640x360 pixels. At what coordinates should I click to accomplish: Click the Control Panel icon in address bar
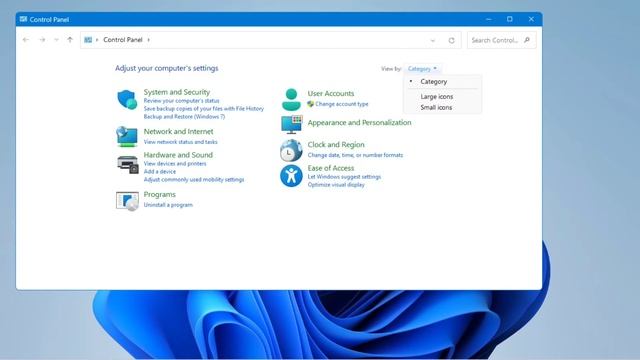coord(88,40)
